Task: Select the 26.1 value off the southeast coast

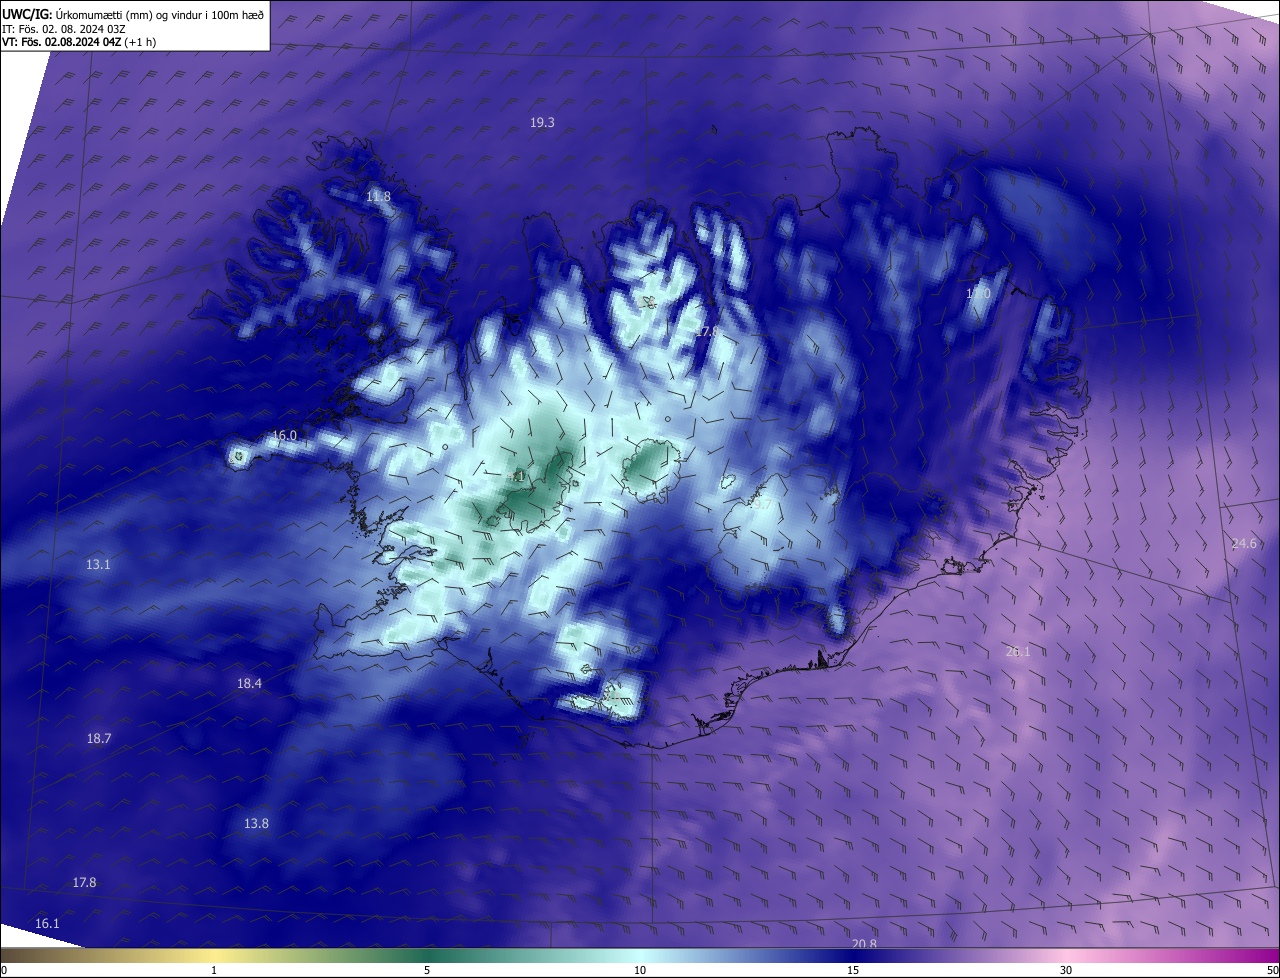Action: [1017, 651]
